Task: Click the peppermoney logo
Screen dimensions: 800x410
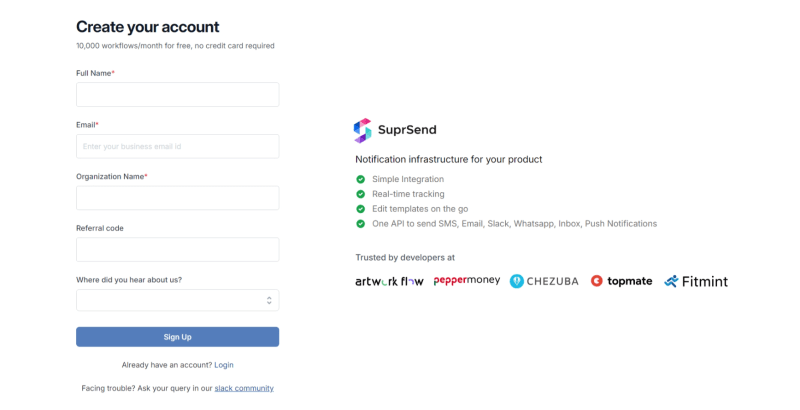Action: pyautogui.click(x=467, y=280)
